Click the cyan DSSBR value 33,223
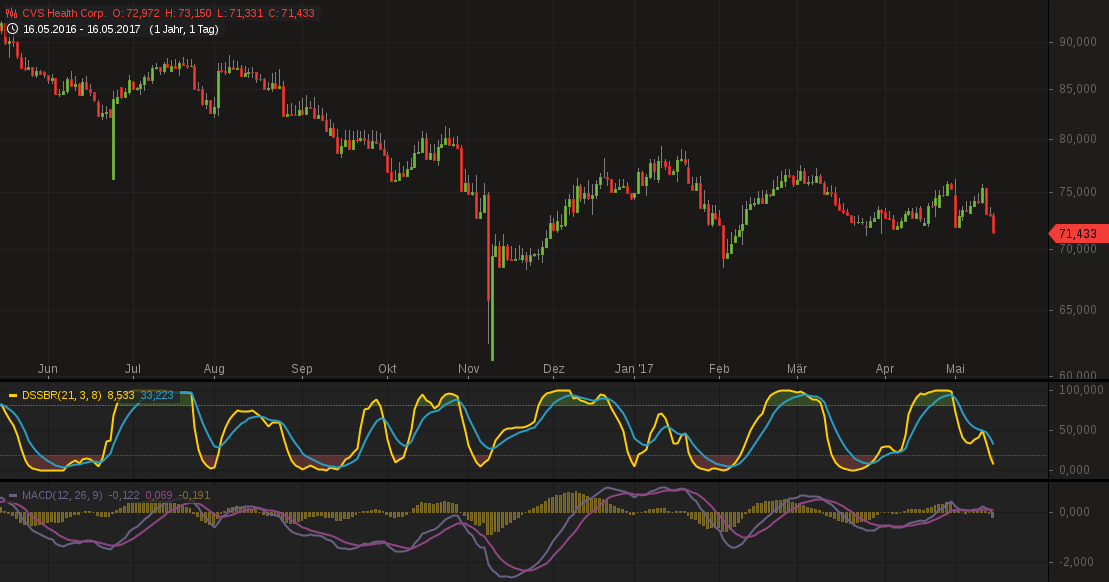The width and height of the screenshot is (1109, 582). tap(157, 396)
